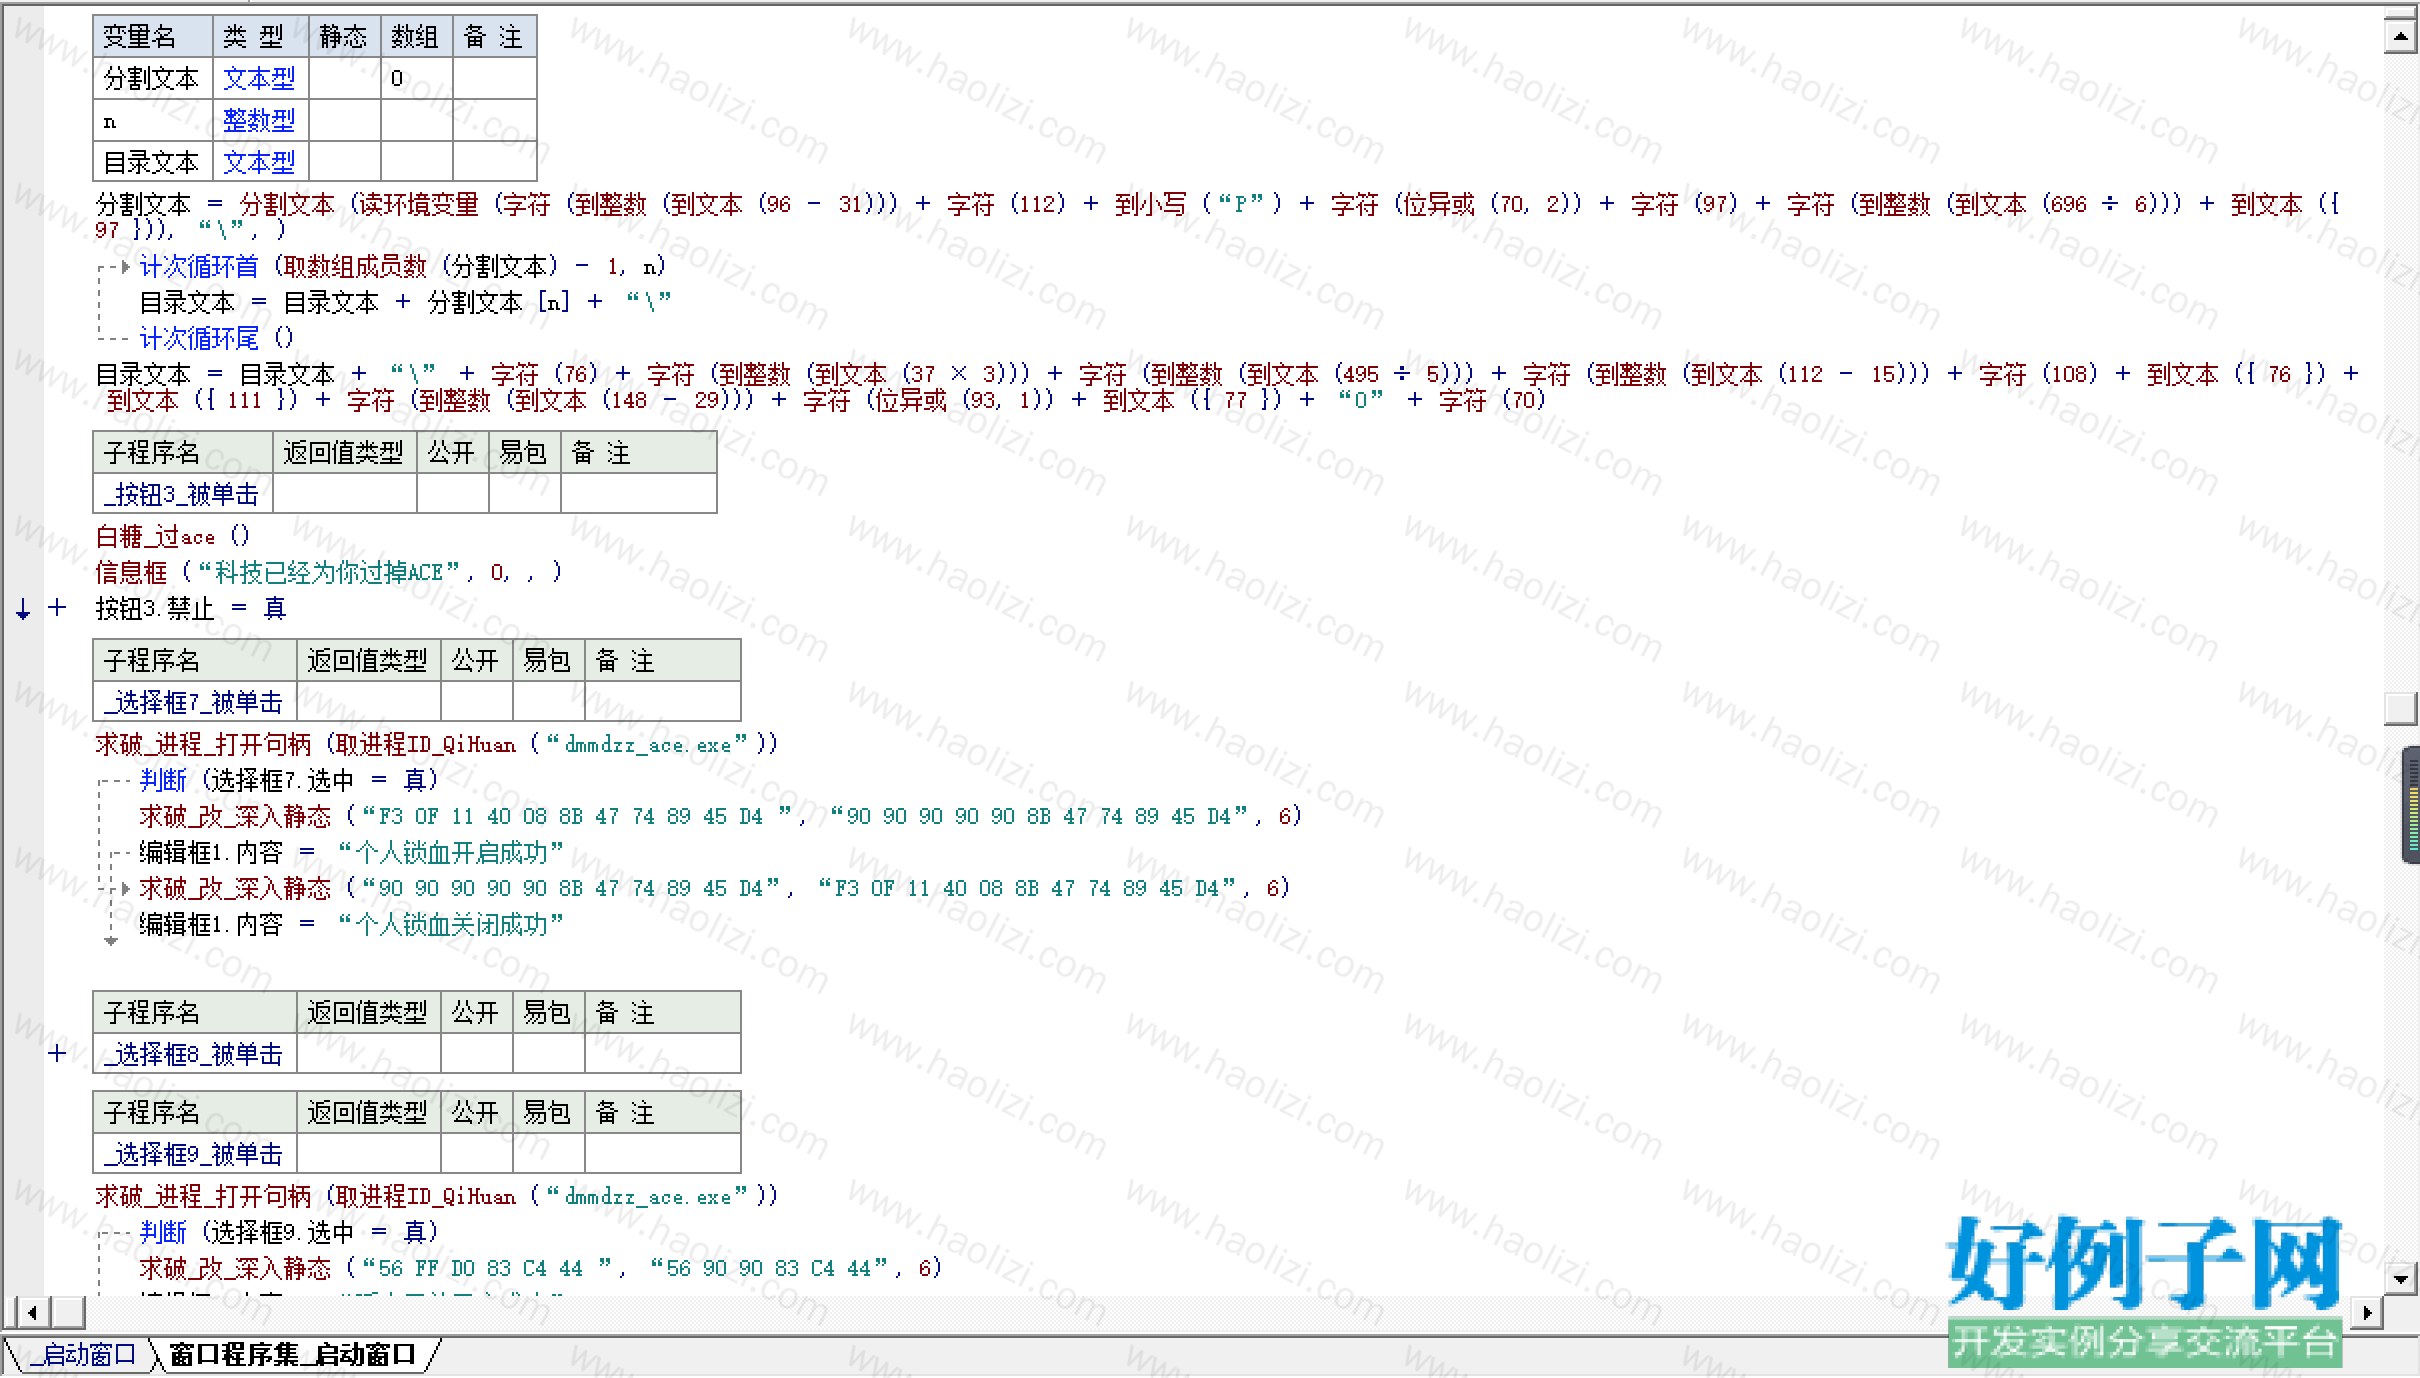The width and height of the screenshot is (2420, 1378).
Task: Click the flow arrow before second 求破_改_深入静态
Action: point(125,888)
